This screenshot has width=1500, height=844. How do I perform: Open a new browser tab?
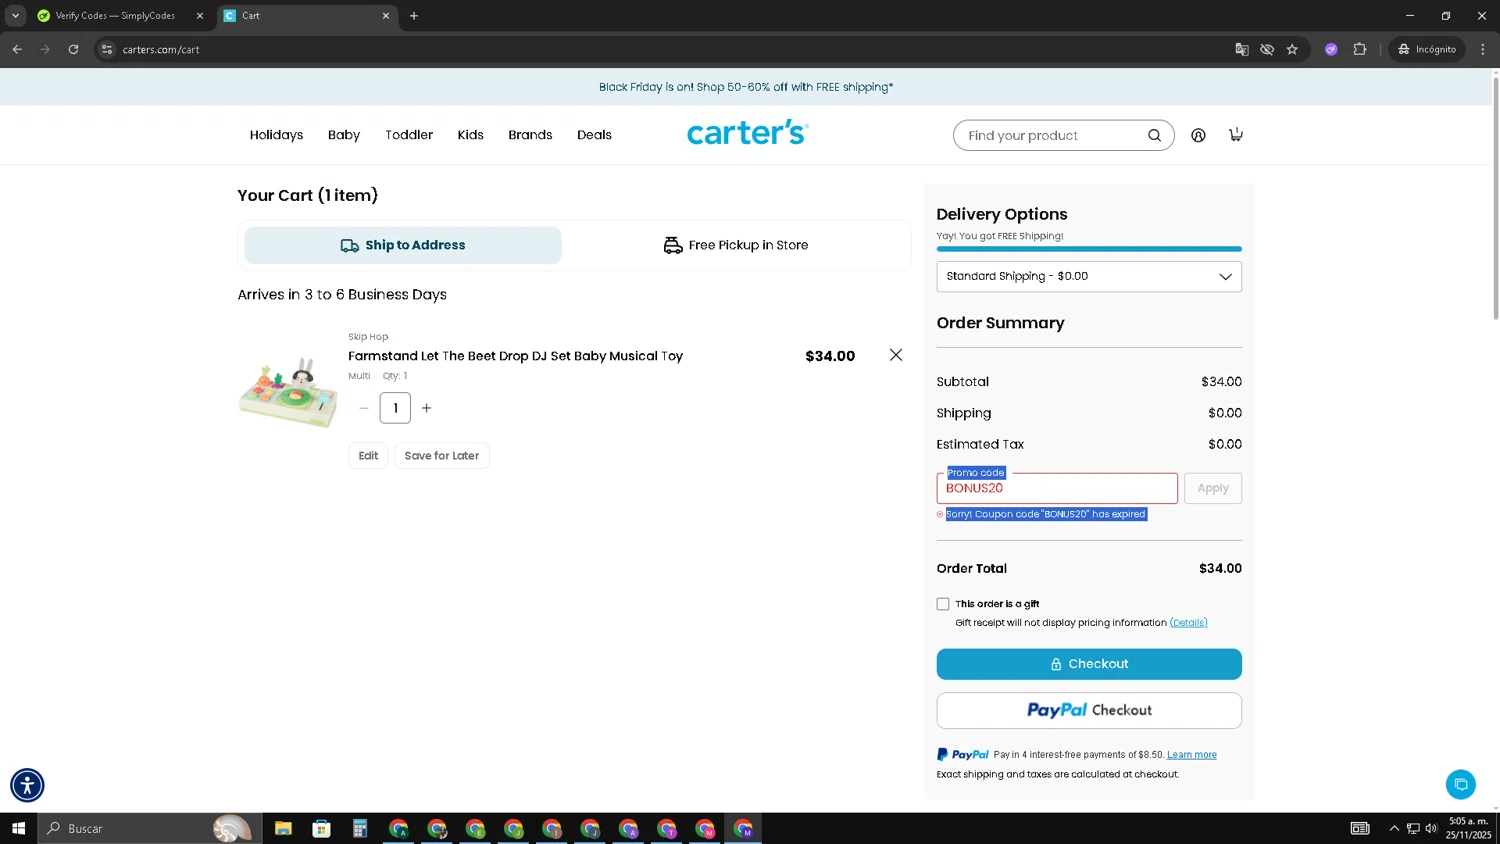point(414,16)
